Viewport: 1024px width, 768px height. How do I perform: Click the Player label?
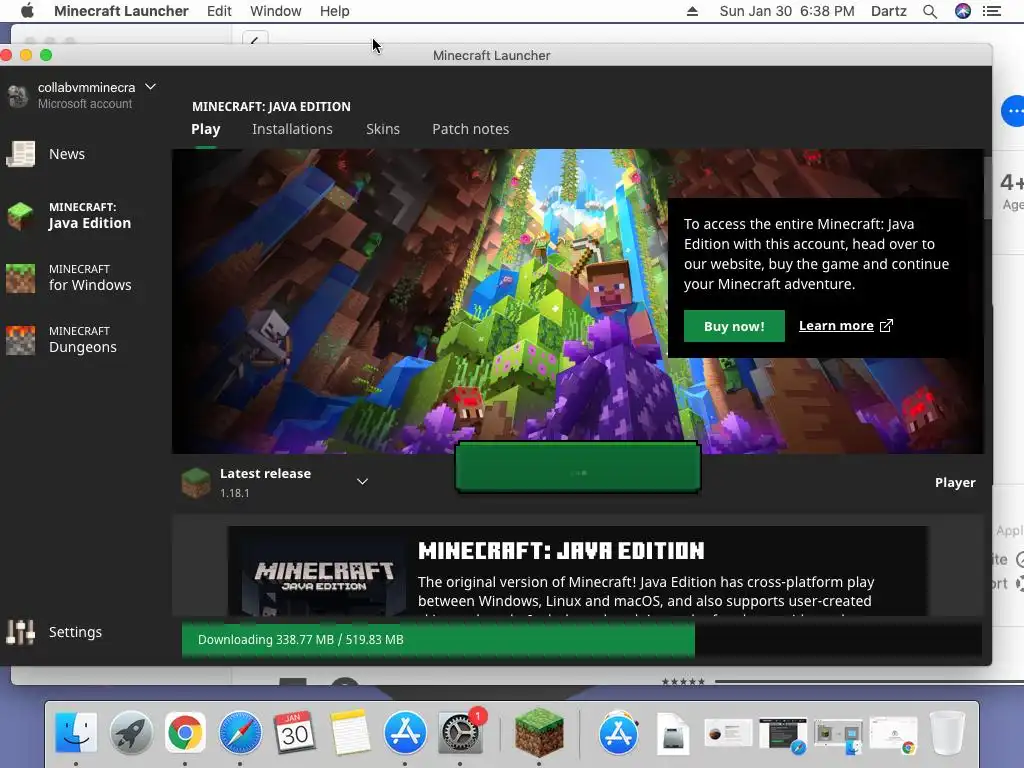pos(955,483)
